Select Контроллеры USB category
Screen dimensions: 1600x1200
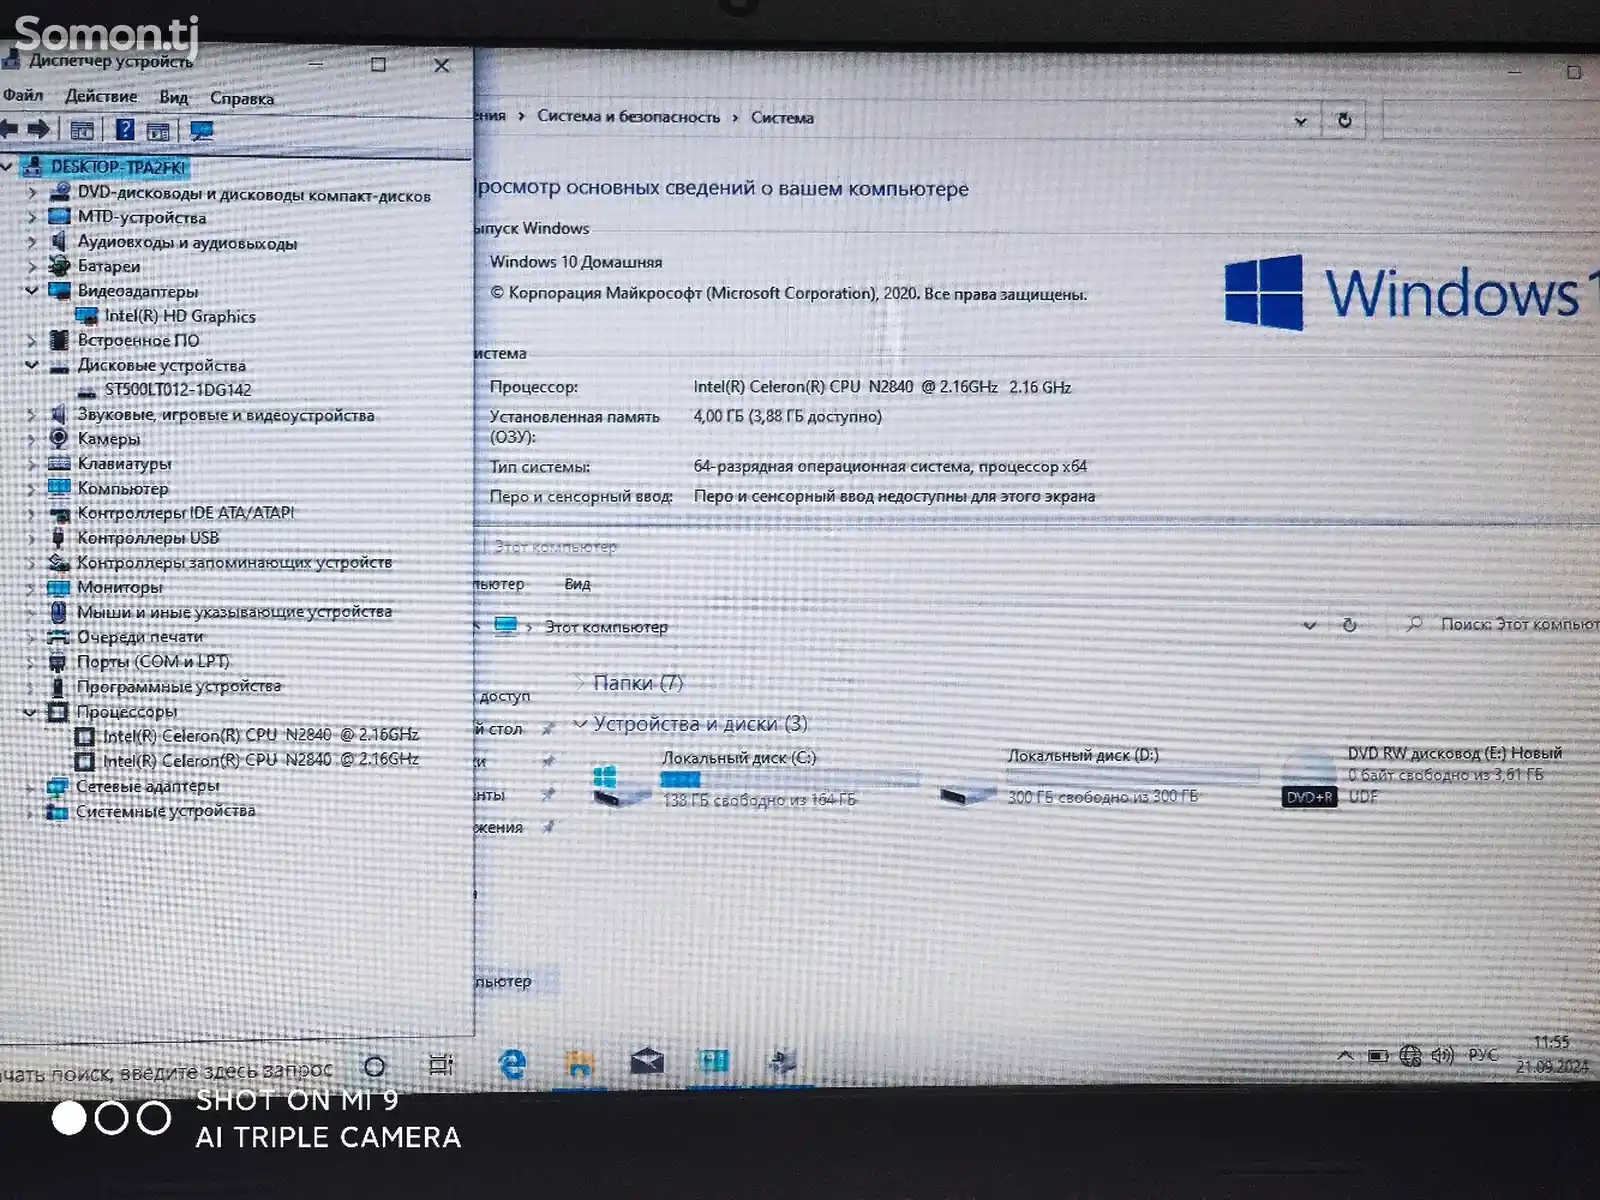point(147,537)
